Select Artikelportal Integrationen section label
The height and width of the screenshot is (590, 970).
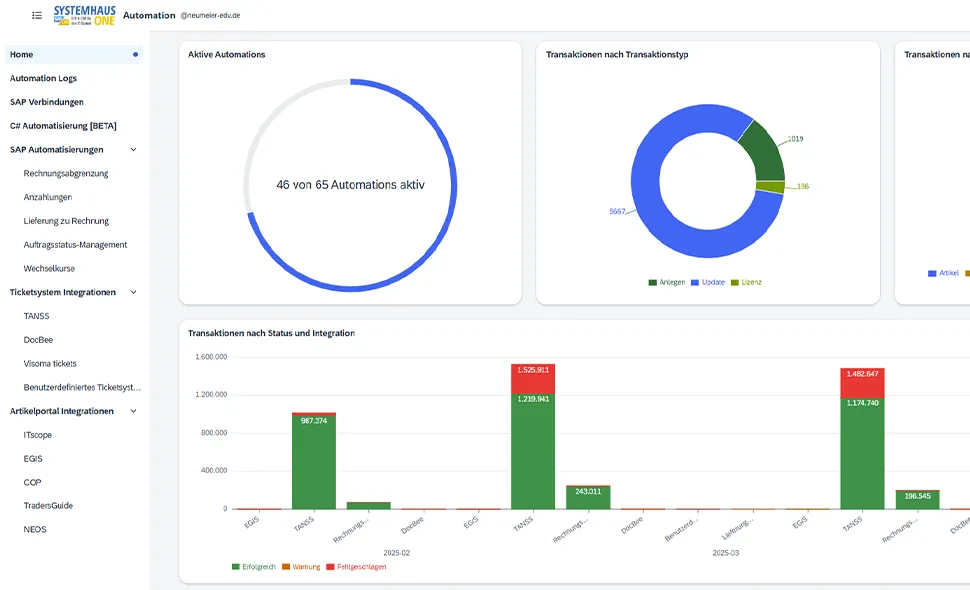pyautogui.click(x=61, y=411)
